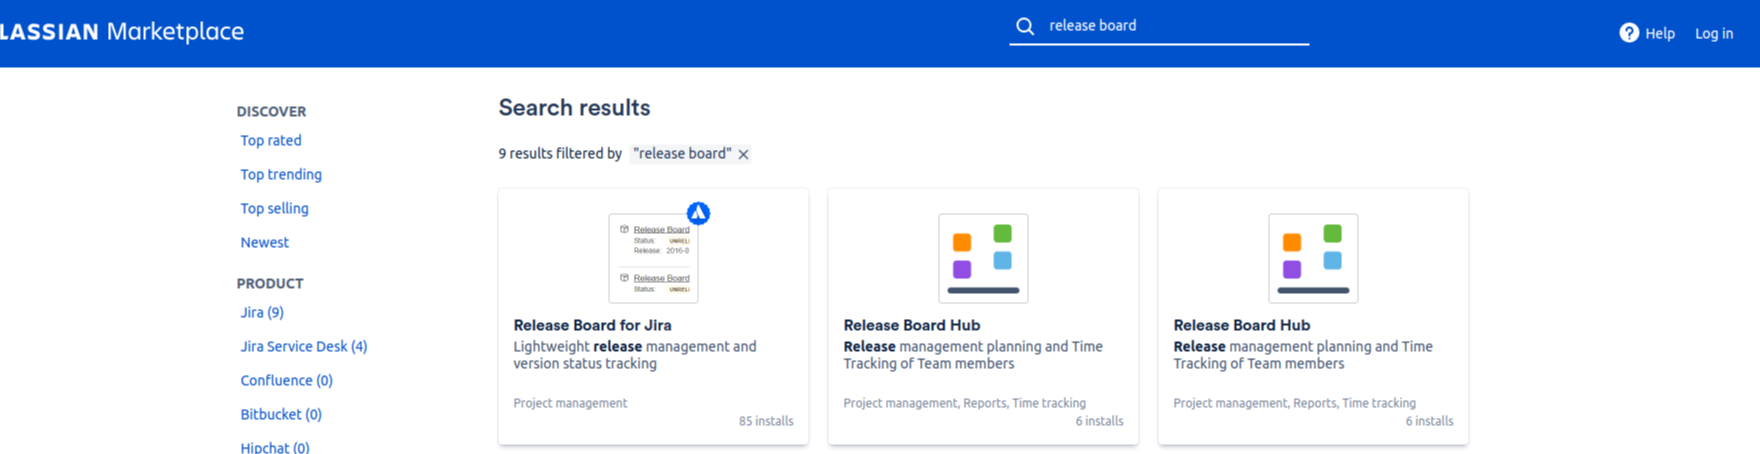
Task: Open the Newest apps list
Action: click(264, 243)
